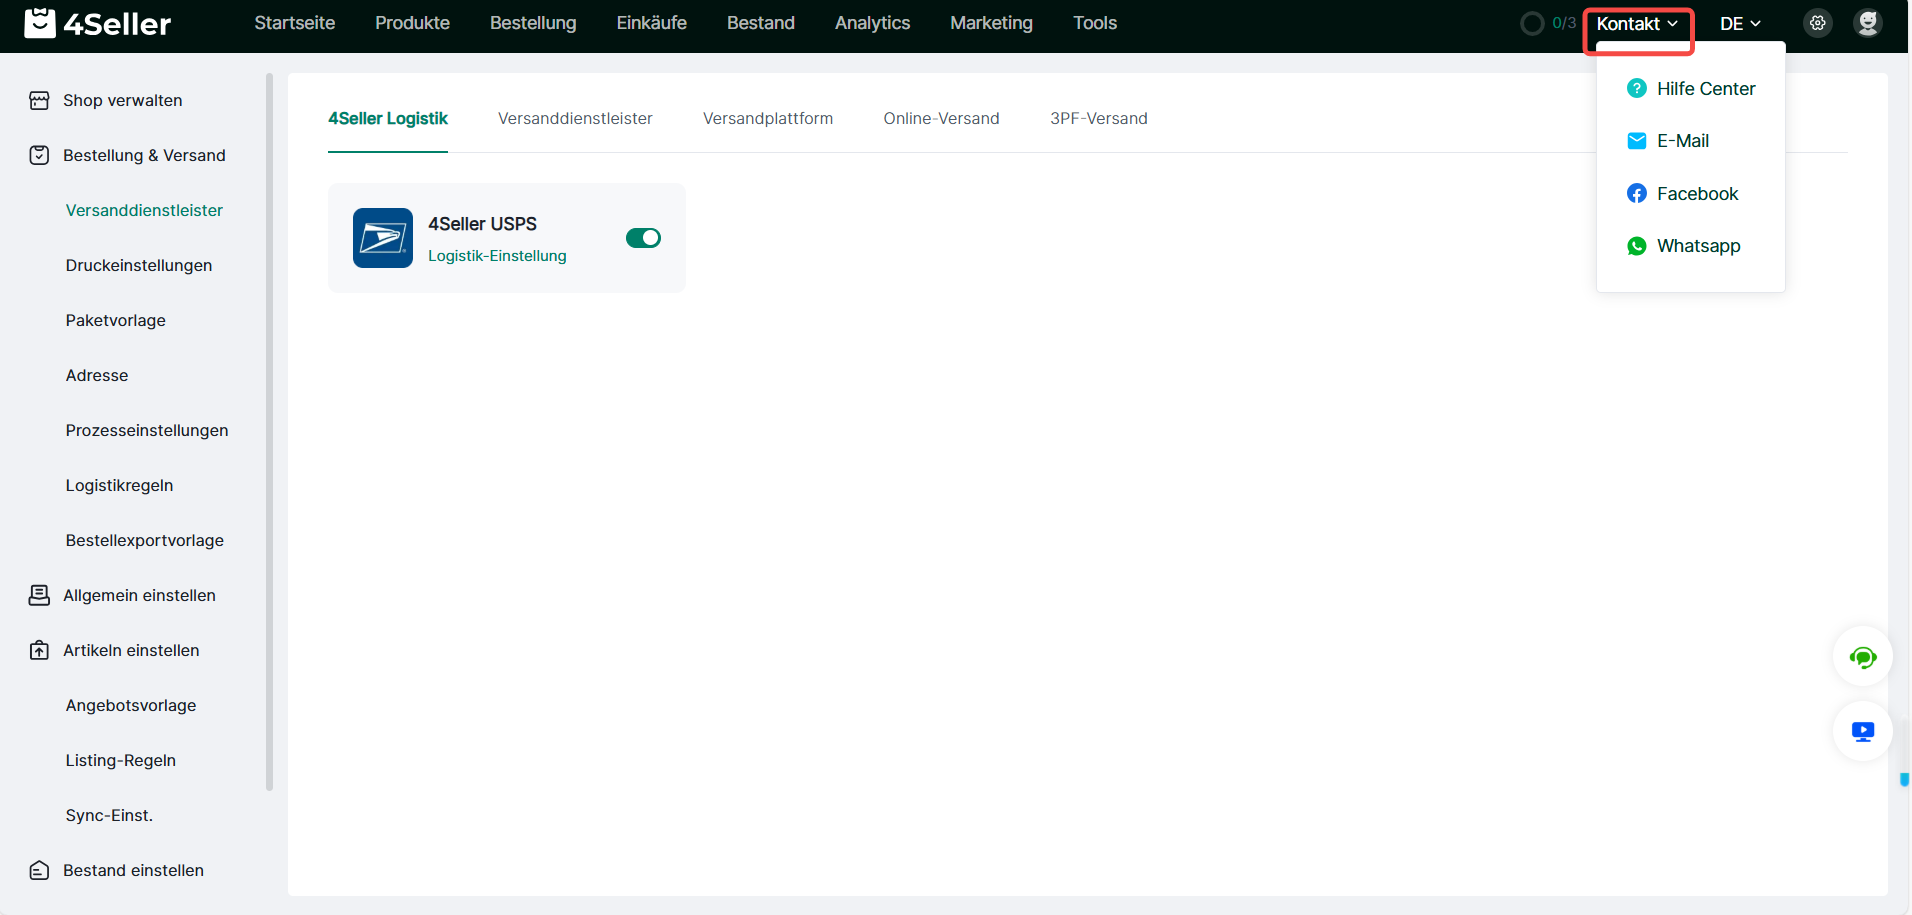Screen dimensions: 1912x915
Task: Click the Whatsapp icon in contact menu
Action: pyautogui.click(x=1636, y=246)
